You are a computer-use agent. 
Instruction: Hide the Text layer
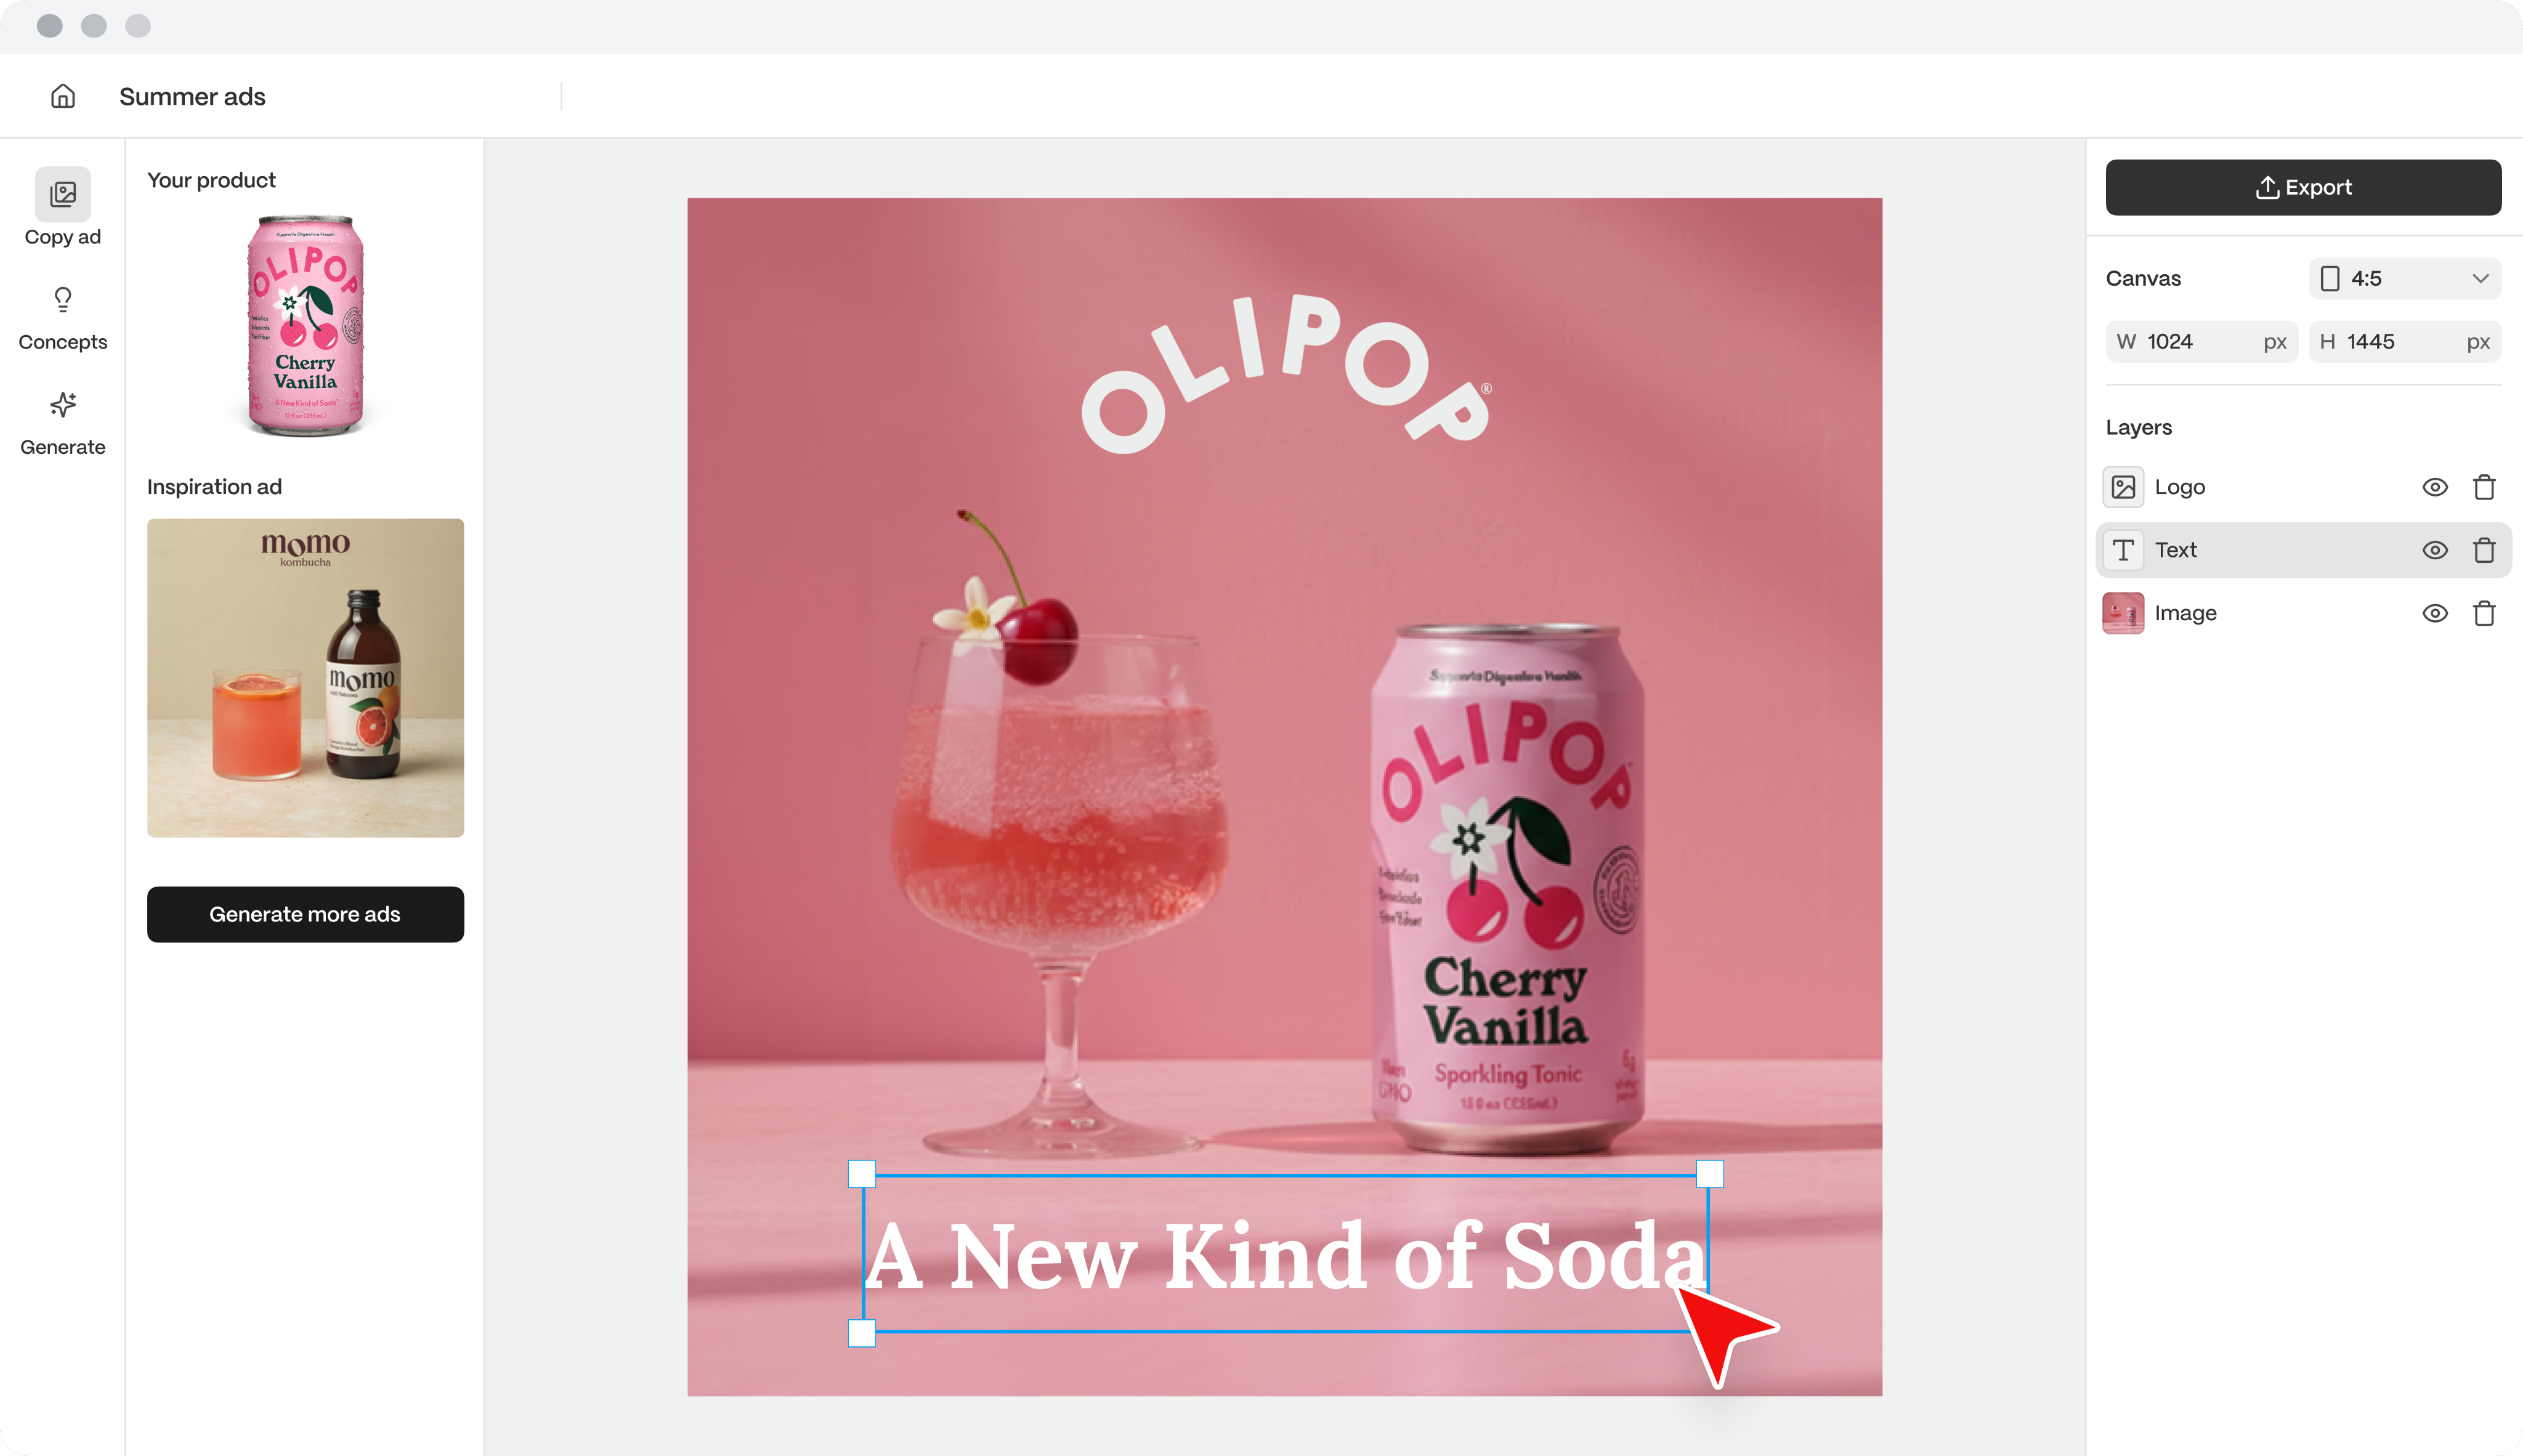tap(2435, 550)
